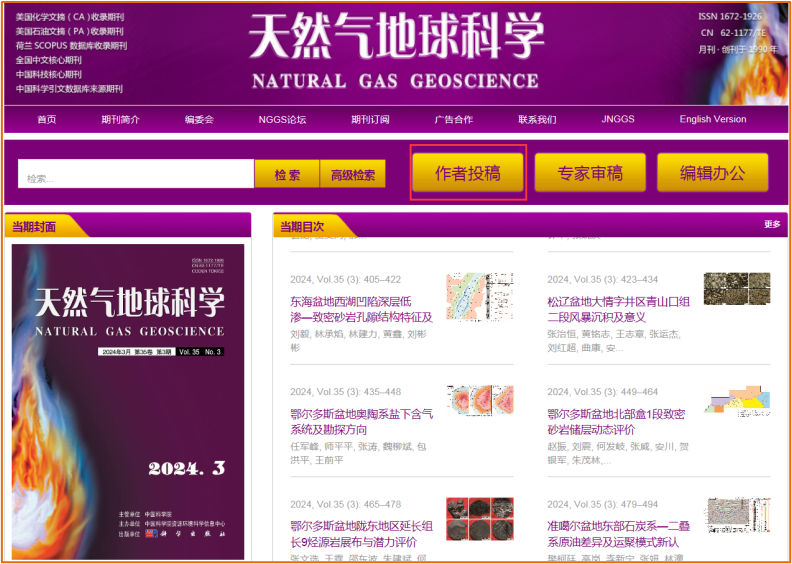Click thumbnail for the 盒1段致密砂岩储层 article

pos(737,402)
